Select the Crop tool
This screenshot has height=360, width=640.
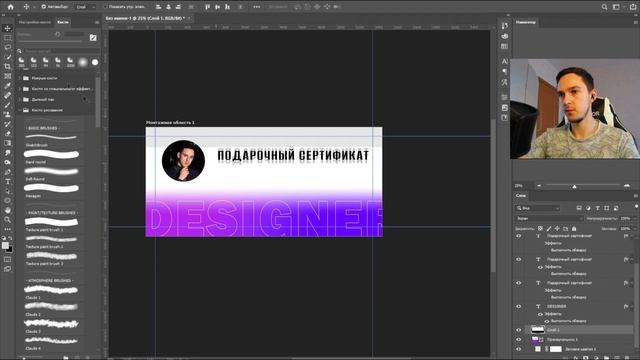(x=7, y=66)
